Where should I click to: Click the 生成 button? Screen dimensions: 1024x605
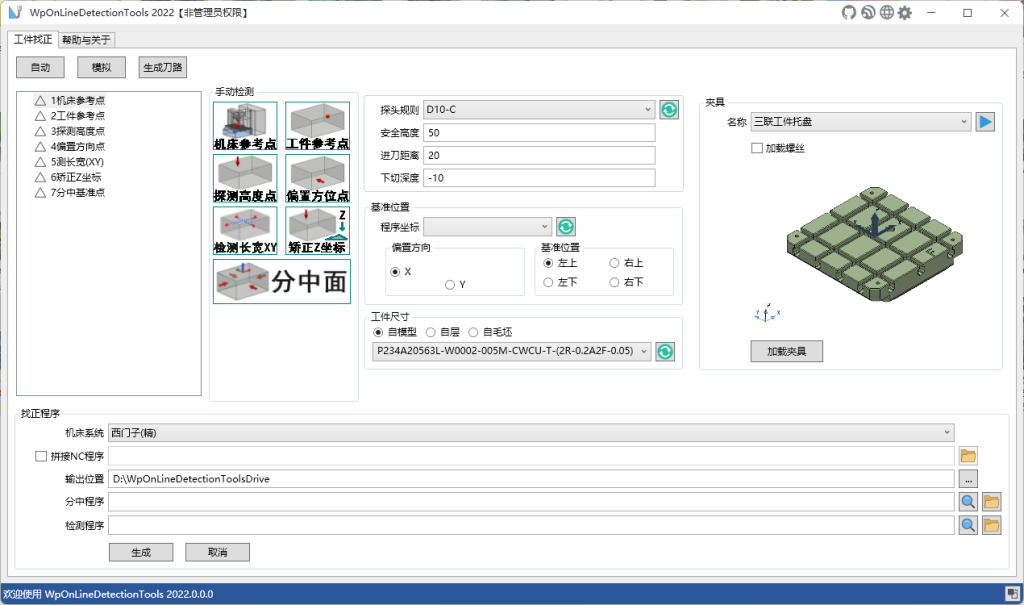tap(141, 552)
